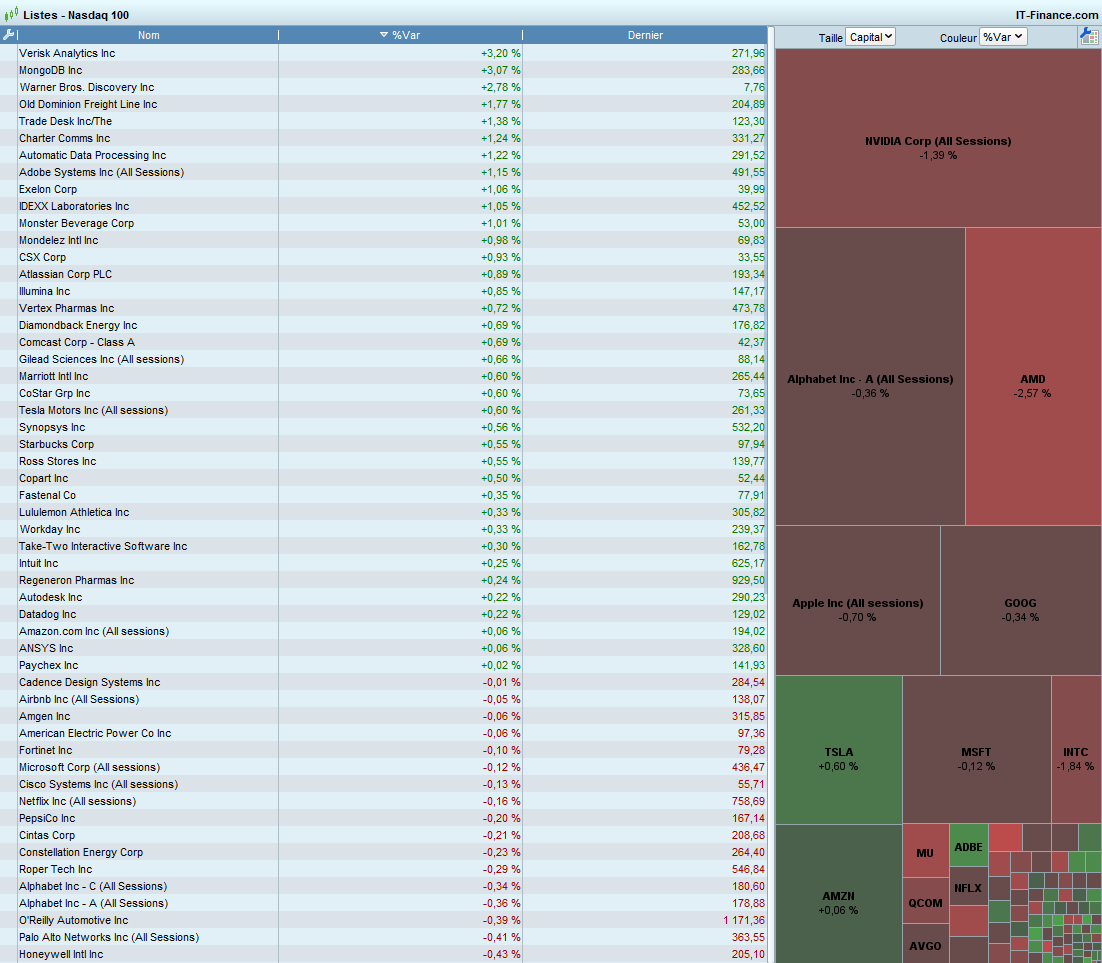Click the GOOG heatmap tile

[x=1020, y=600]
